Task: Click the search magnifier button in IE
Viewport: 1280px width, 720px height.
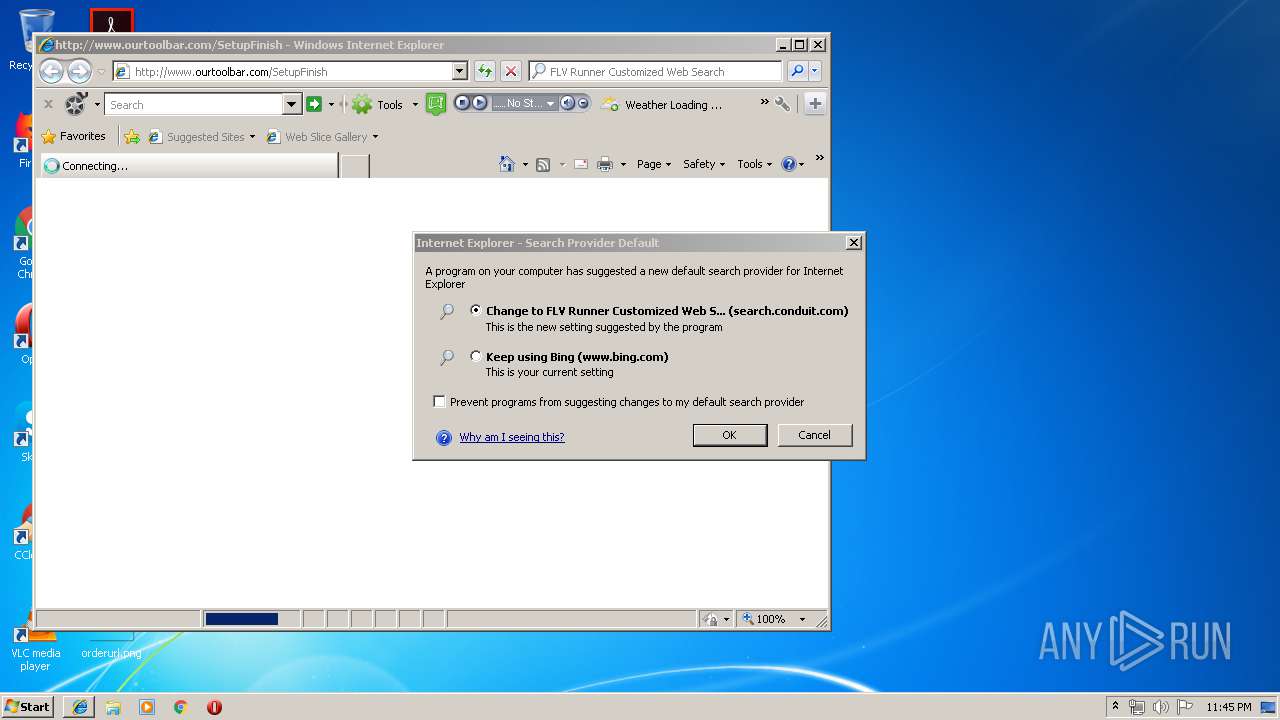Action: 797,71
